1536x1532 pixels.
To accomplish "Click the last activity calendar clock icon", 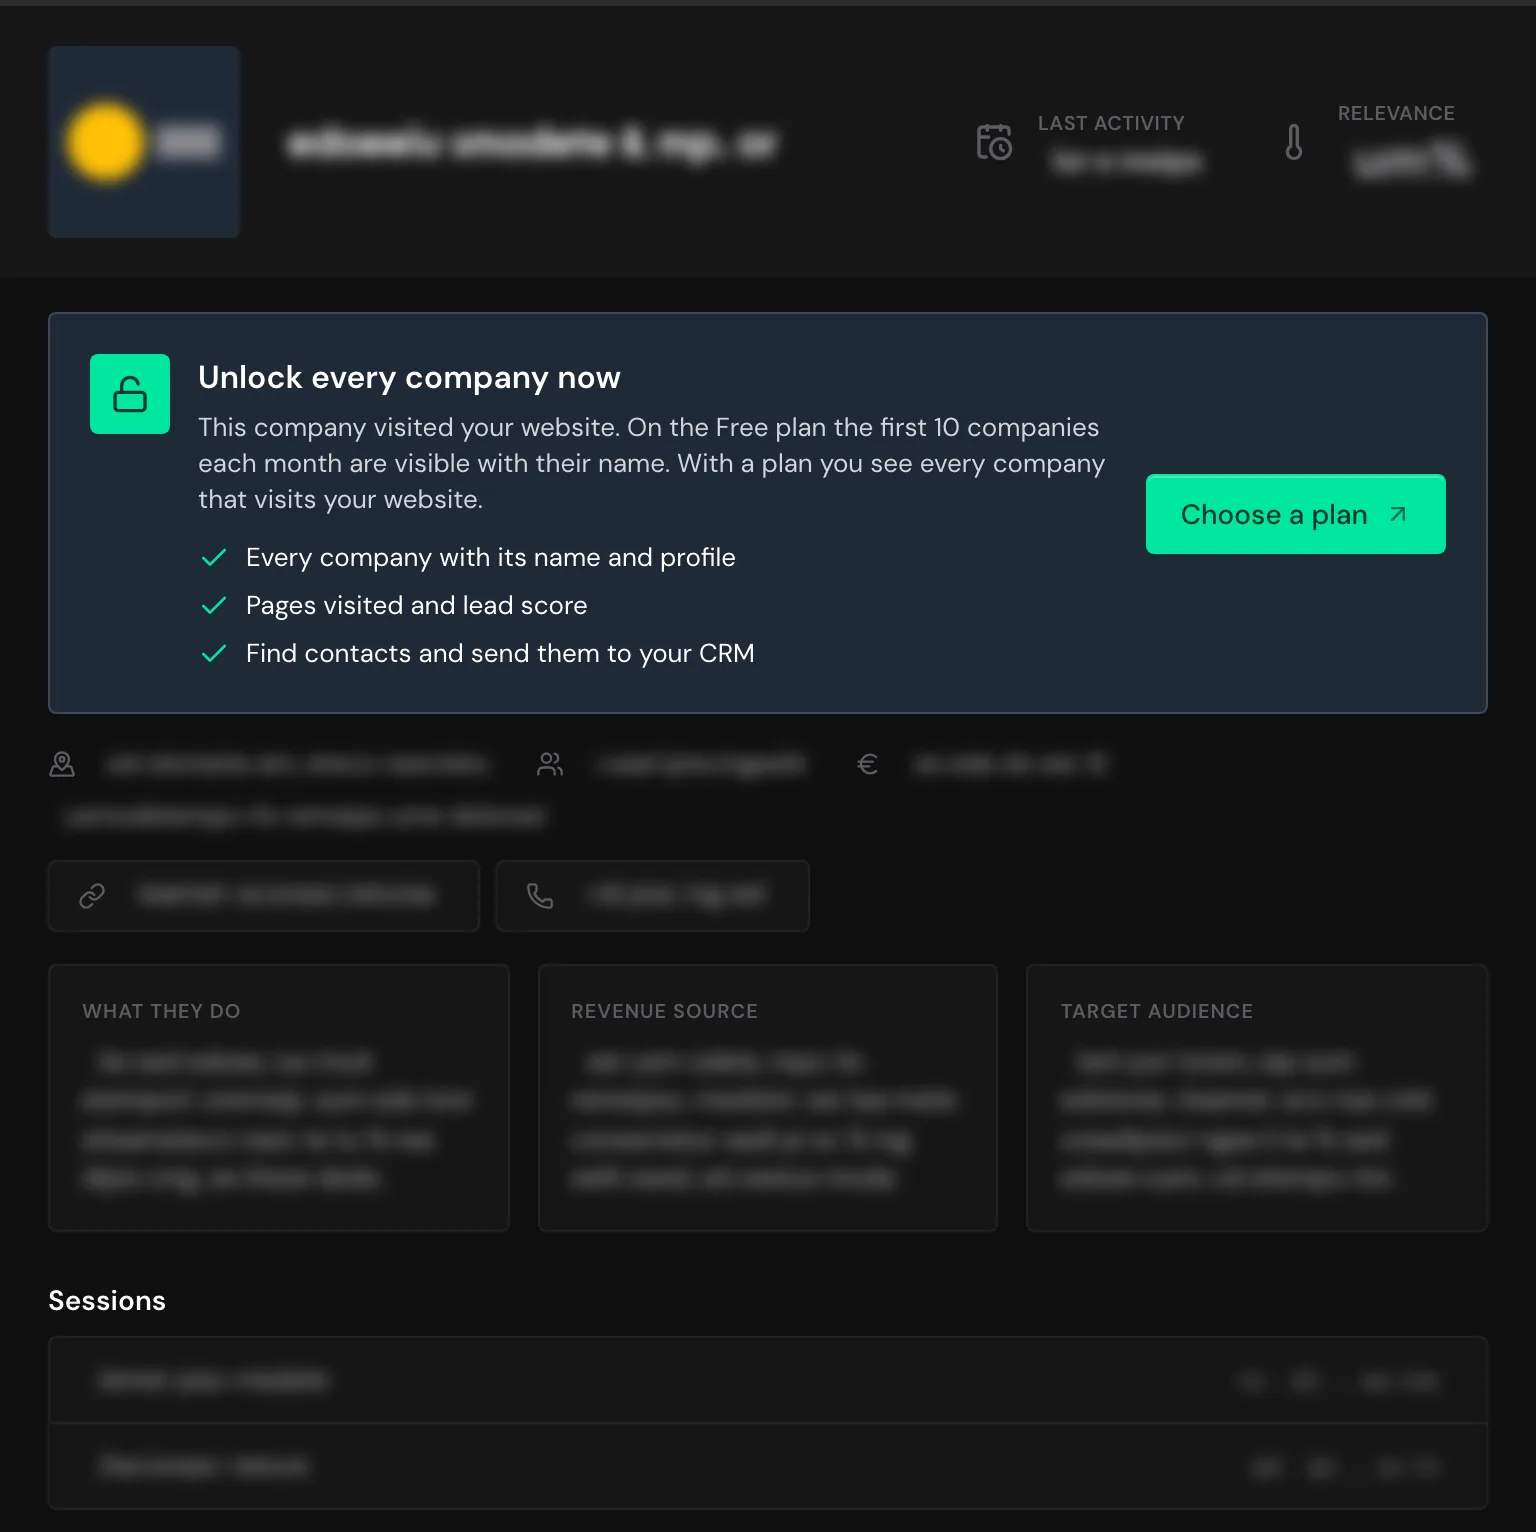I will point(994,142).
